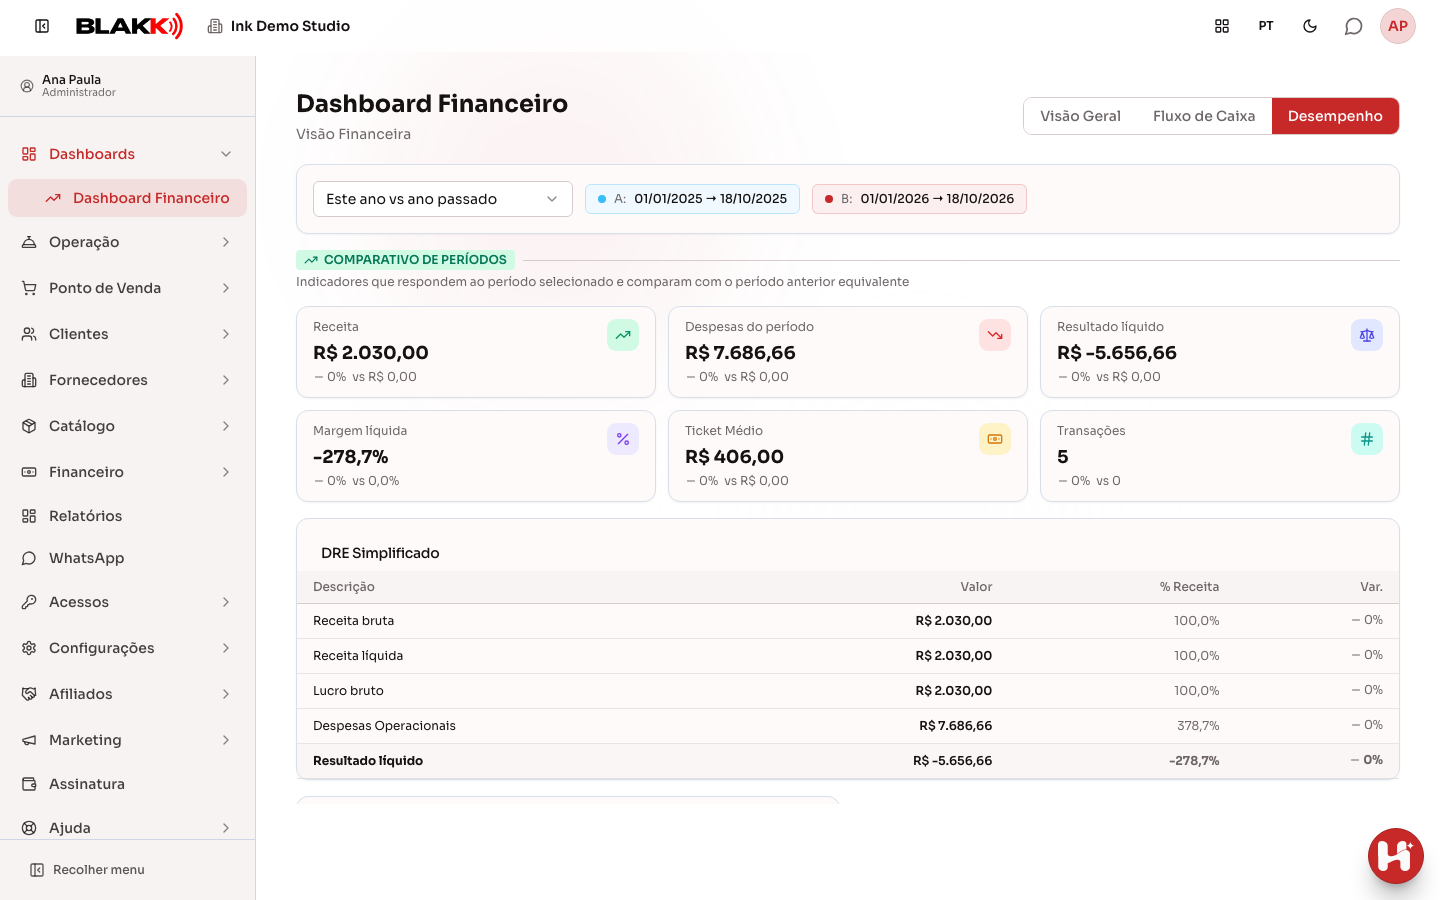The width and height of the screenshot is (1440, 900).
Task: Open the period comparison dropdown
Action: pos(443,199)
